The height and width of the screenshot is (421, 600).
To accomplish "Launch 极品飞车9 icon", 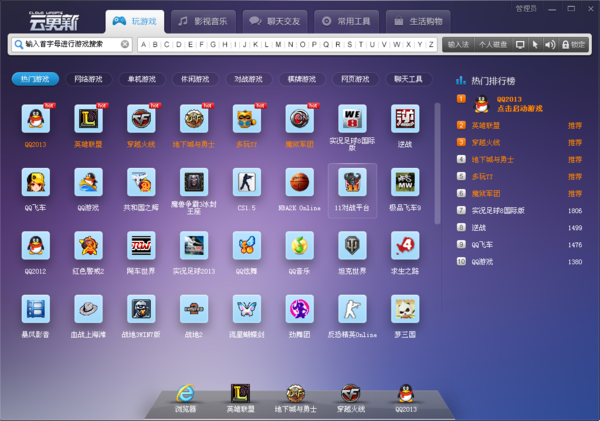I will (405, 182).
